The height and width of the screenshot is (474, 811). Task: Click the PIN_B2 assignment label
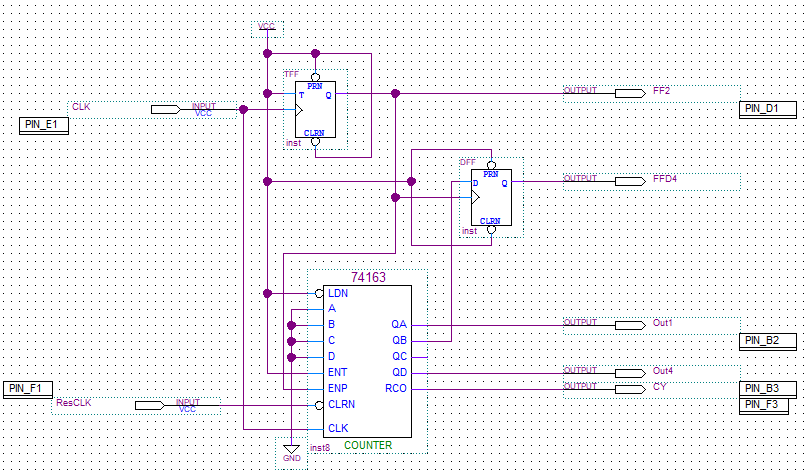pos(768,342)
